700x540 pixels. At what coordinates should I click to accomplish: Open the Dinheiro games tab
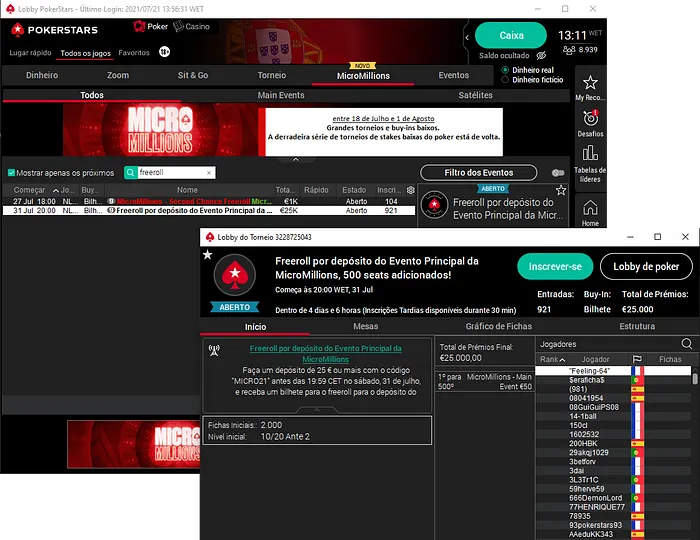42,75
